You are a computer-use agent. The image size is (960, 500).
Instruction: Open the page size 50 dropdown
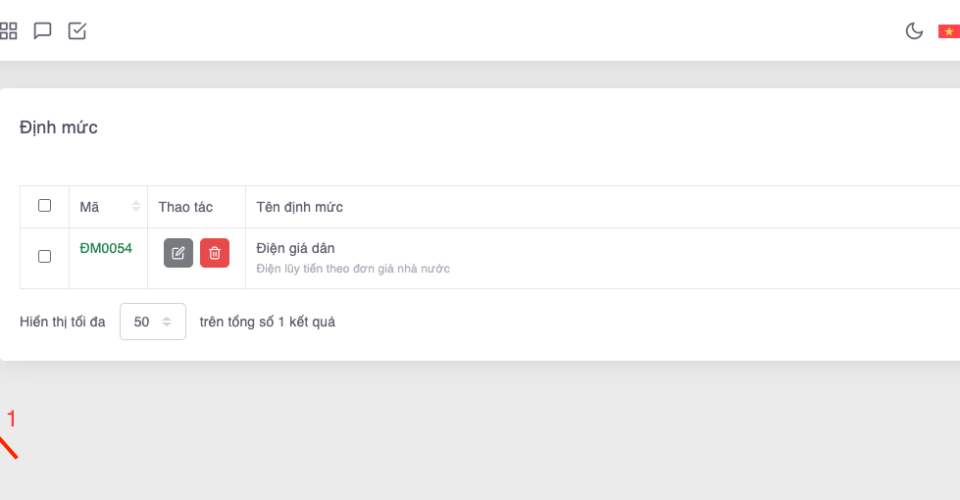(153, 322)
